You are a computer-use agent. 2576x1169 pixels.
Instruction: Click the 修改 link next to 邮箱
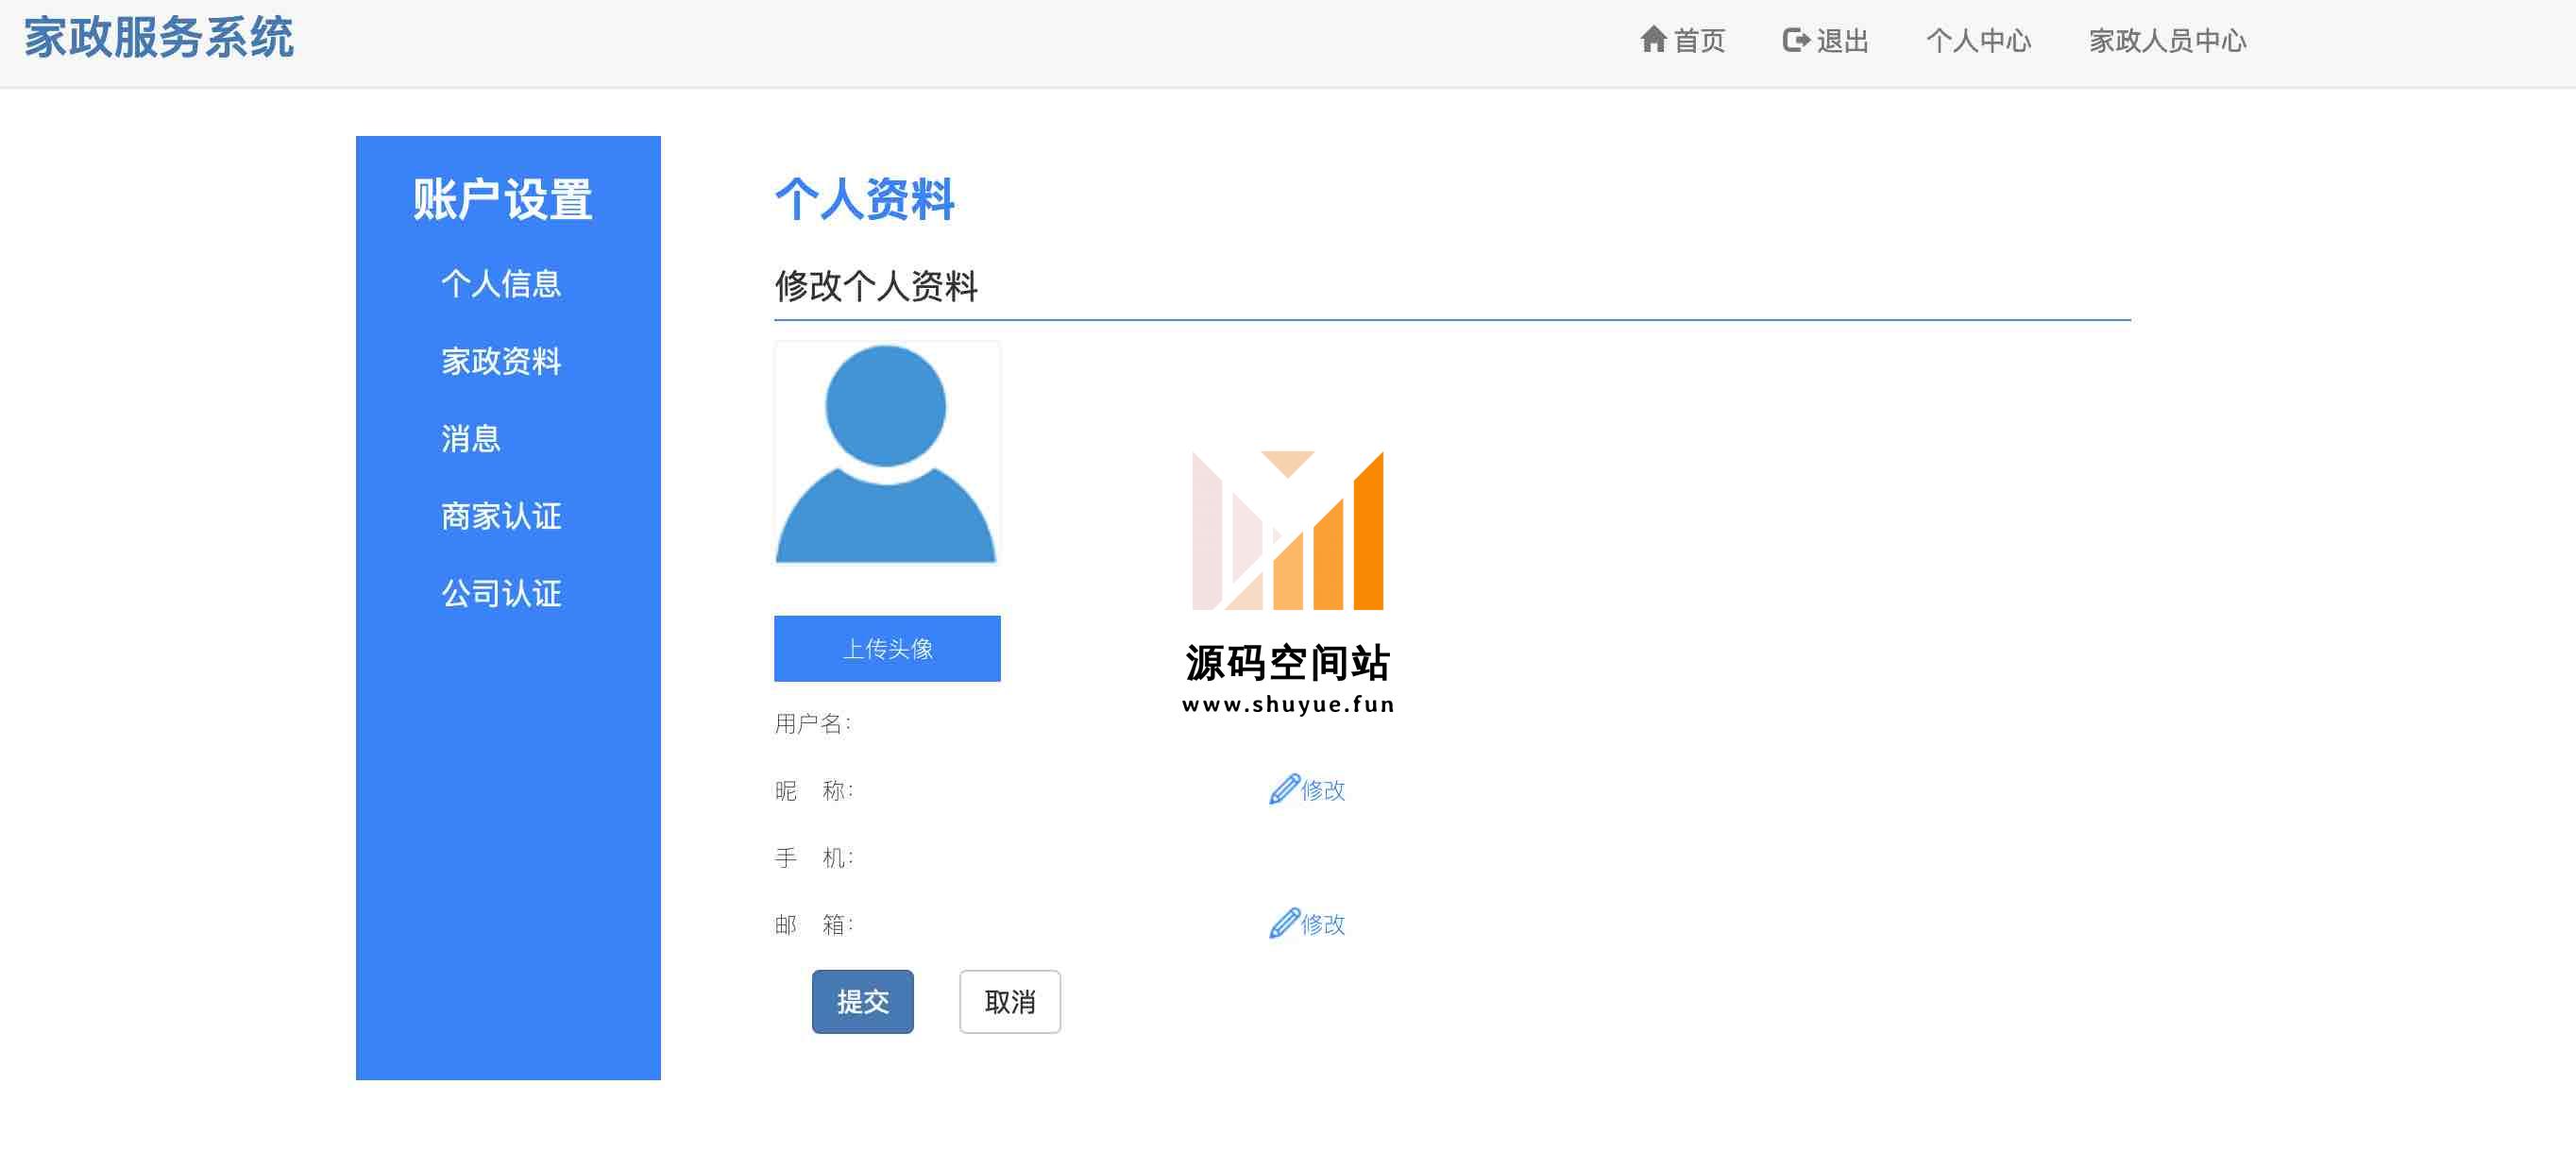click(1323, 925)
